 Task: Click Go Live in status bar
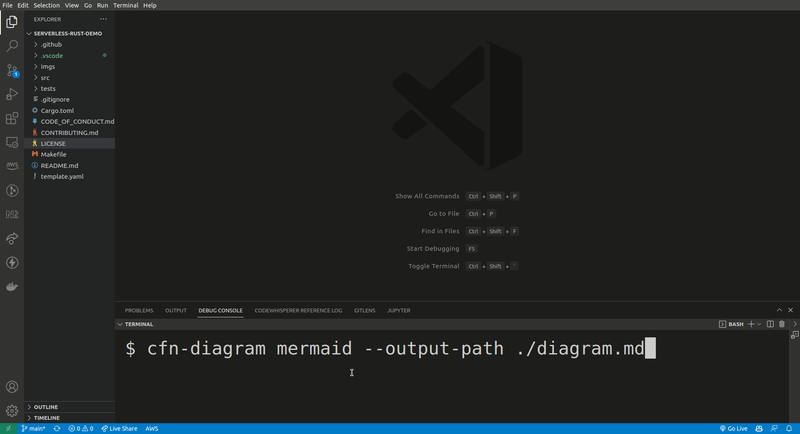tap(733, 429)
